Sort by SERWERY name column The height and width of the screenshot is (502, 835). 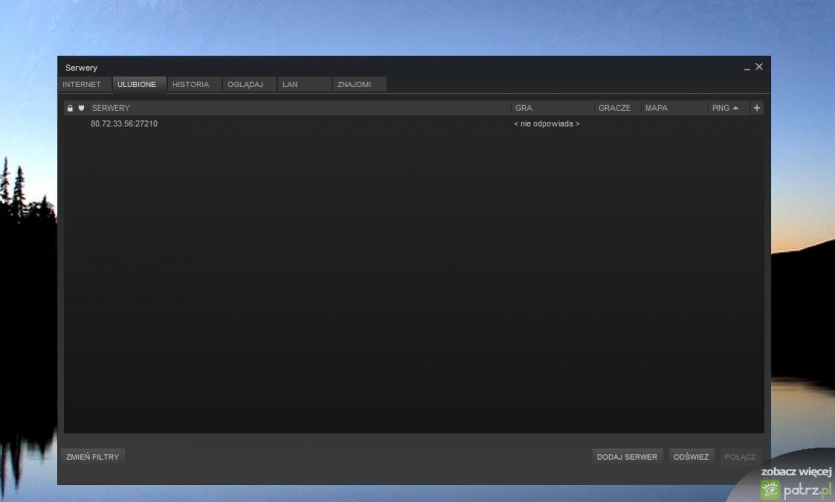pyautogui.click(x=111, y=108)
